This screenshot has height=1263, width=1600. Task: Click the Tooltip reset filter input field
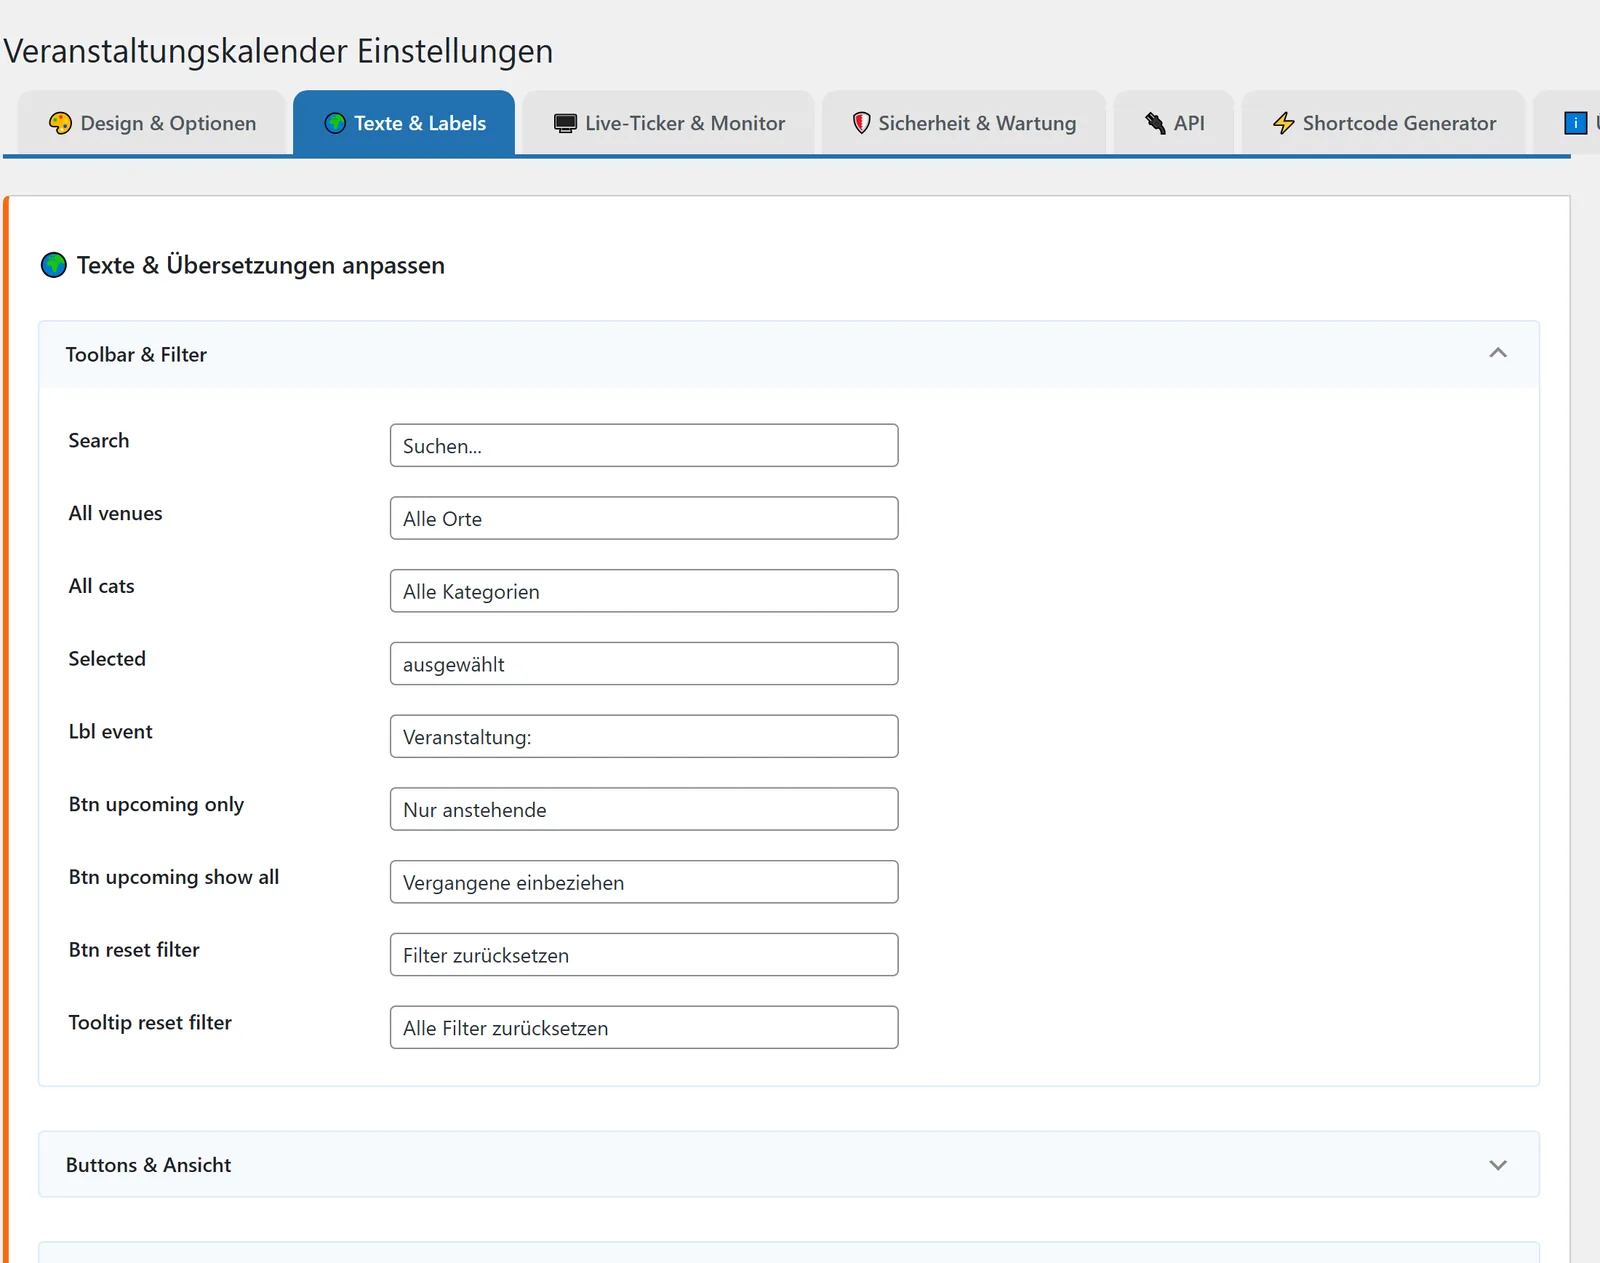(644, 1027)
